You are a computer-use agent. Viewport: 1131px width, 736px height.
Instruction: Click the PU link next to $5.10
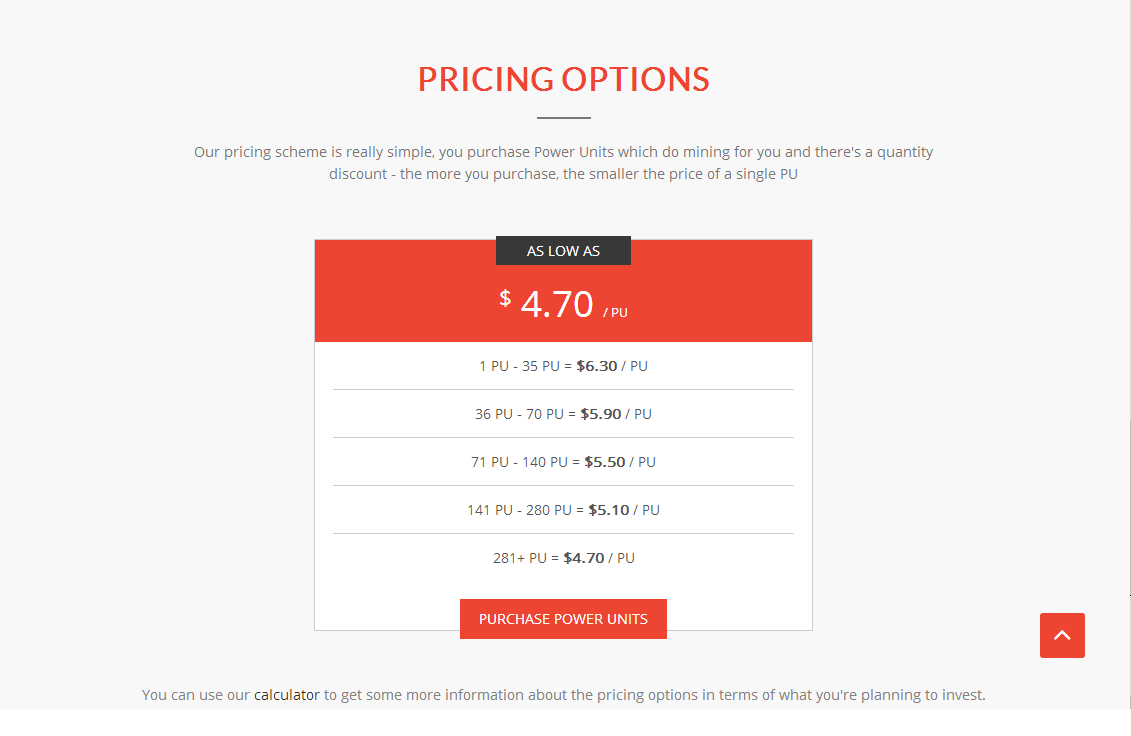coord(651,509)
